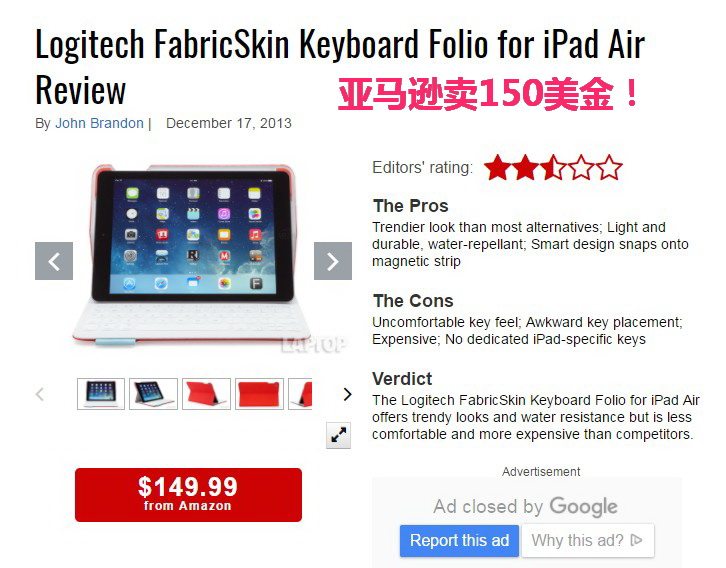726x568 pixels.
Task: Select the partially visible fifth thumbnail
Action: coord(300,394)
